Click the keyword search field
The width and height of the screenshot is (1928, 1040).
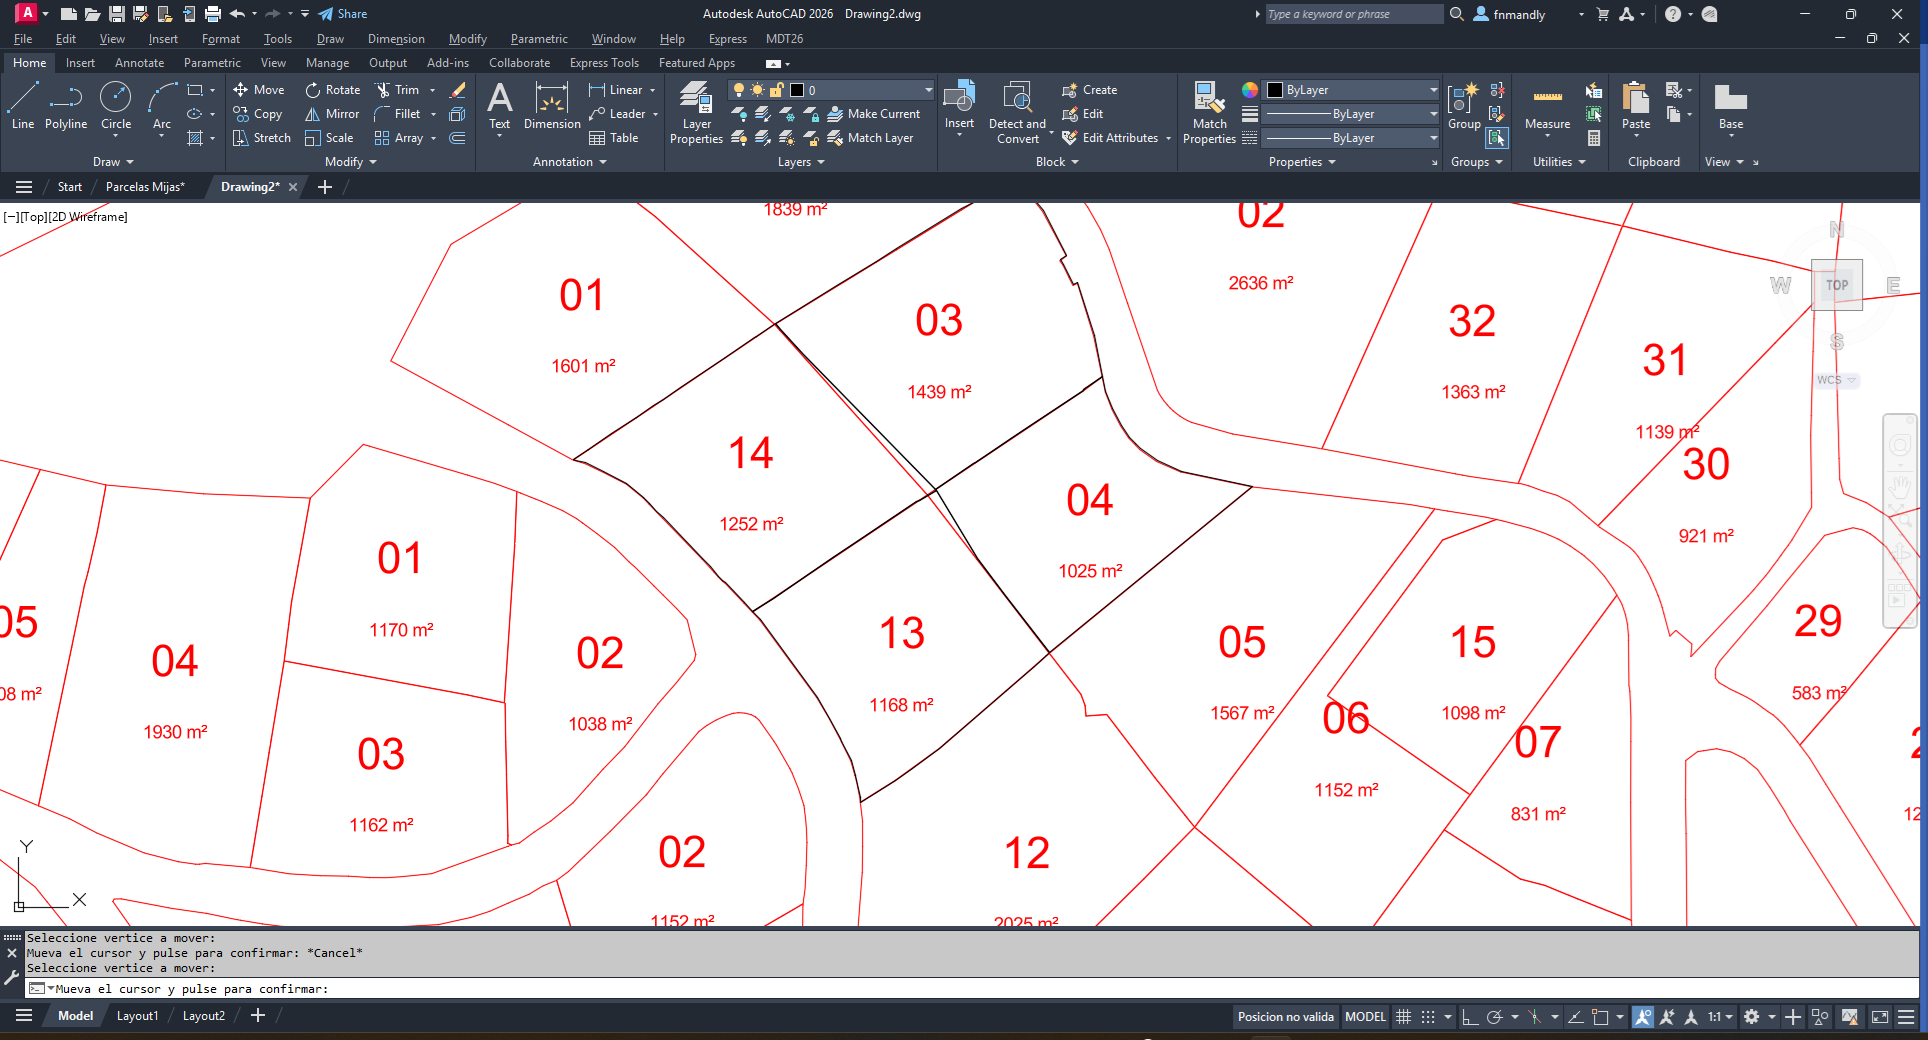coord(1354,14)
